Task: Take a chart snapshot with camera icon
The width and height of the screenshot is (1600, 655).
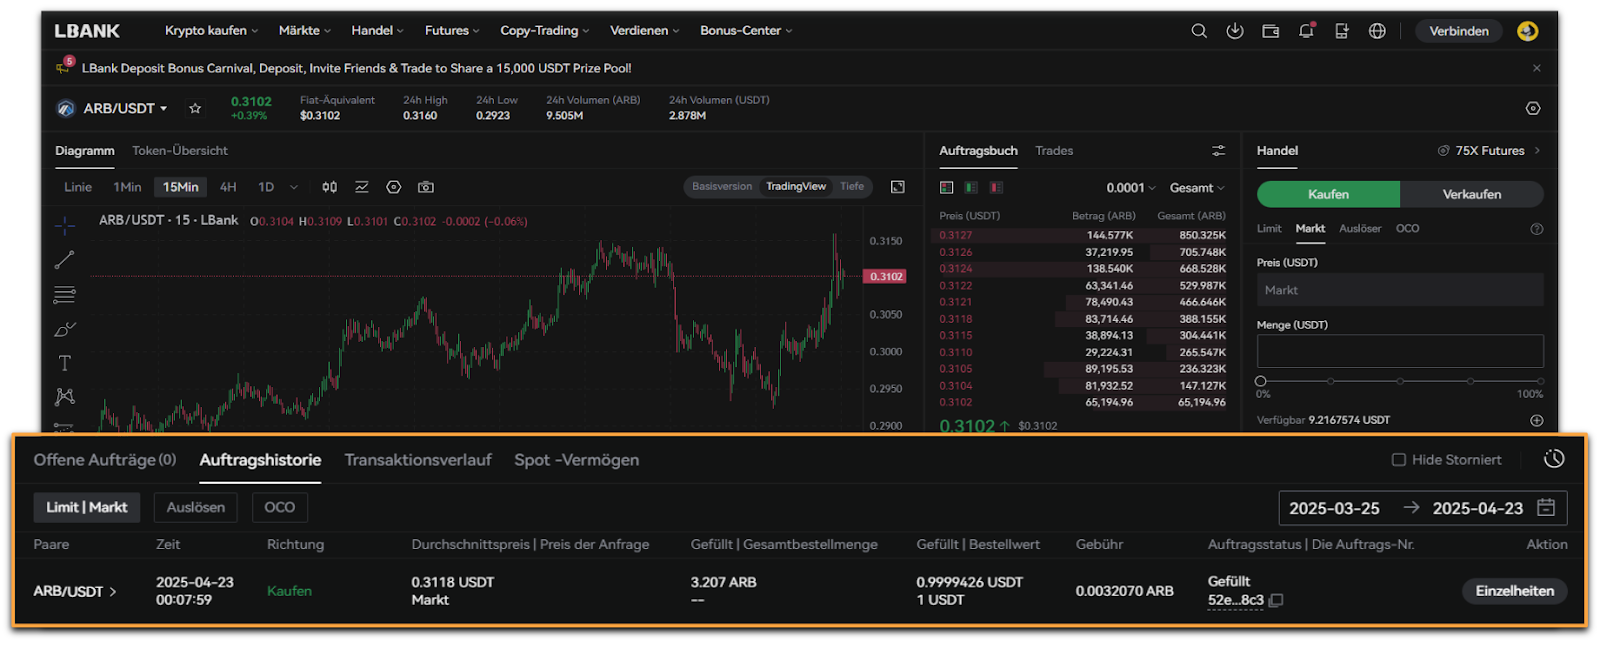Action: point(426,187)
